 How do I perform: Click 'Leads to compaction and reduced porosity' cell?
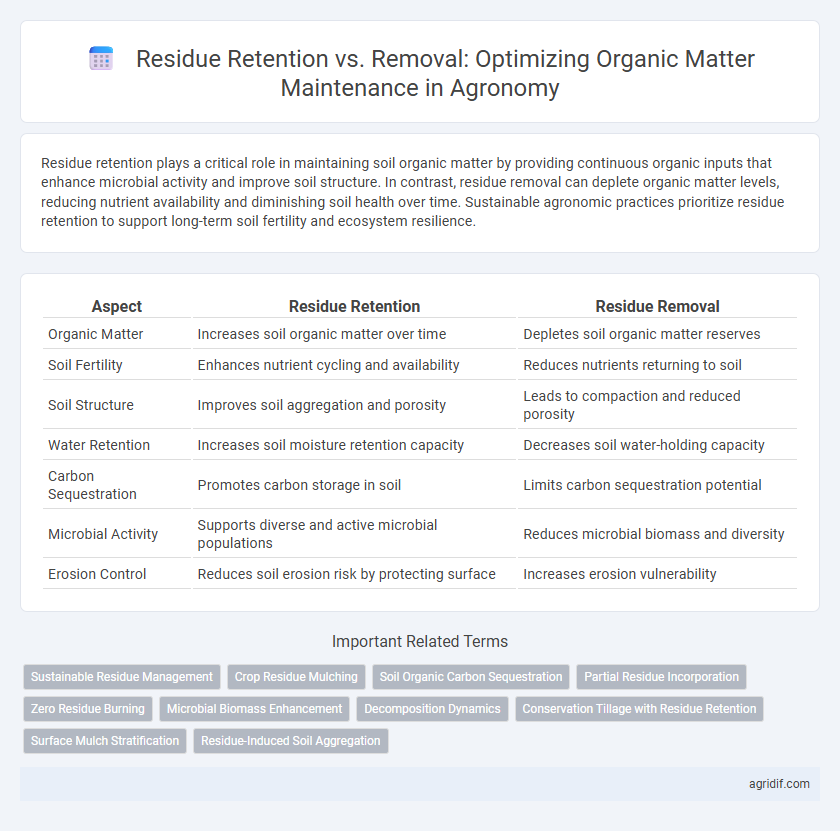[x=658, y=405]
